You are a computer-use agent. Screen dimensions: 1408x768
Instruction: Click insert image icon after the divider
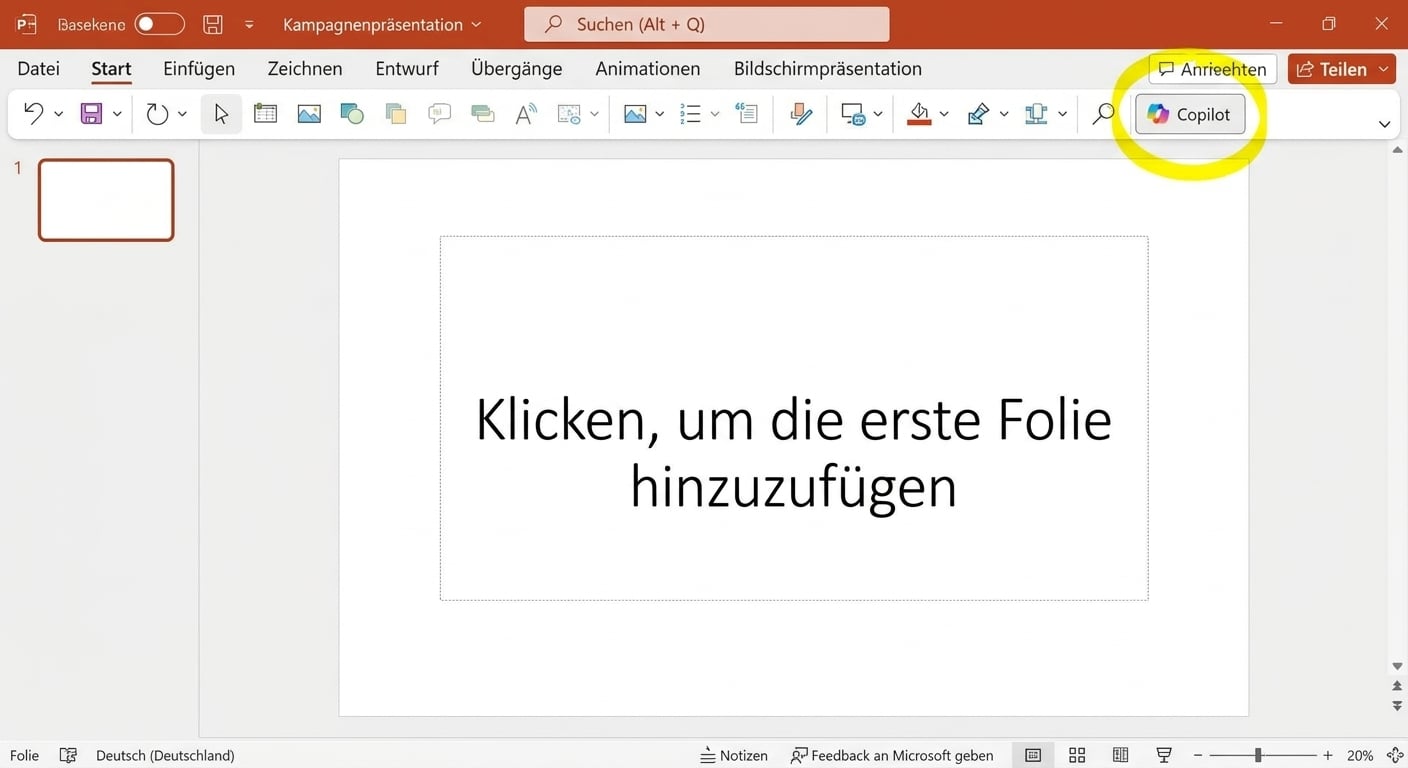click(x=635, y=114)
